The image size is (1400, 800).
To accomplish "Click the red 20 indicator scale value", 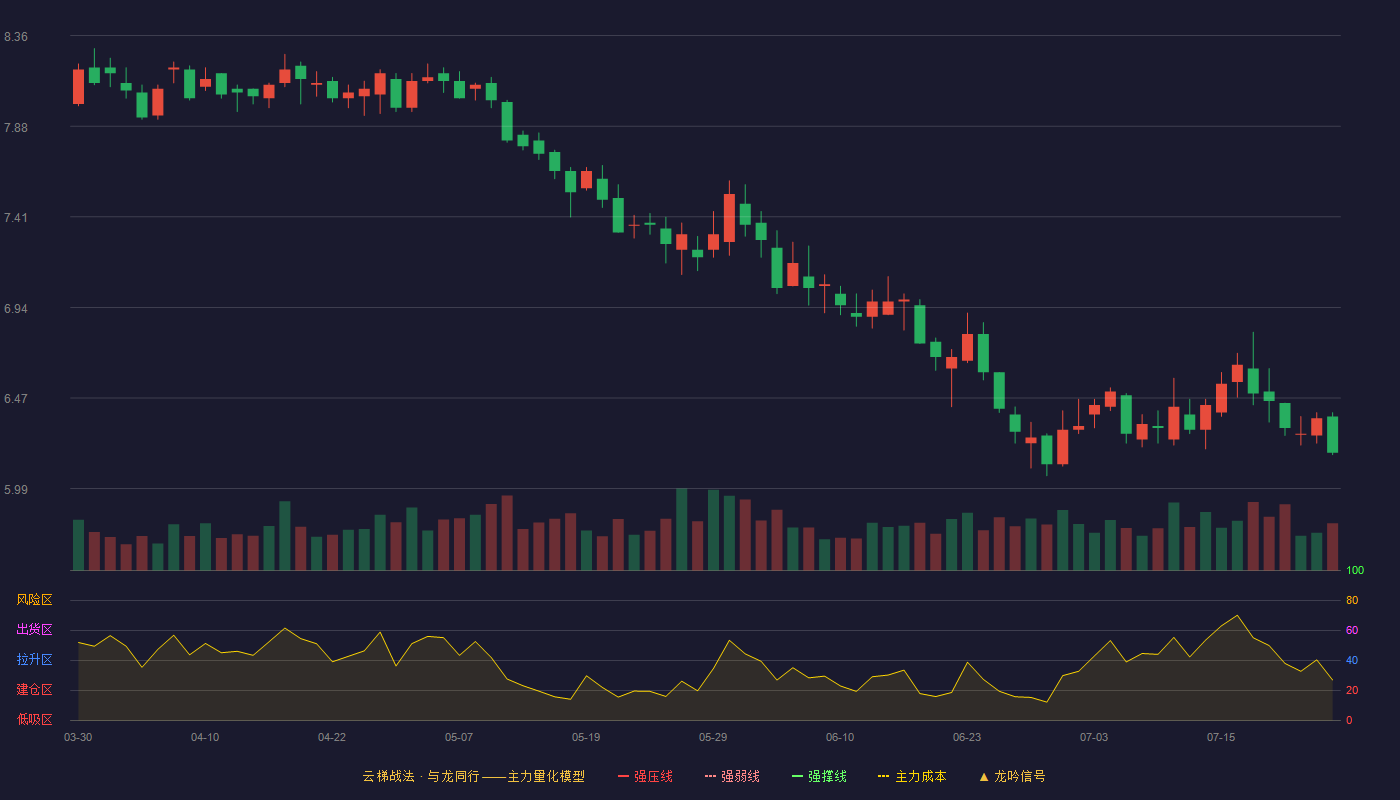I will pos(1352,690).
